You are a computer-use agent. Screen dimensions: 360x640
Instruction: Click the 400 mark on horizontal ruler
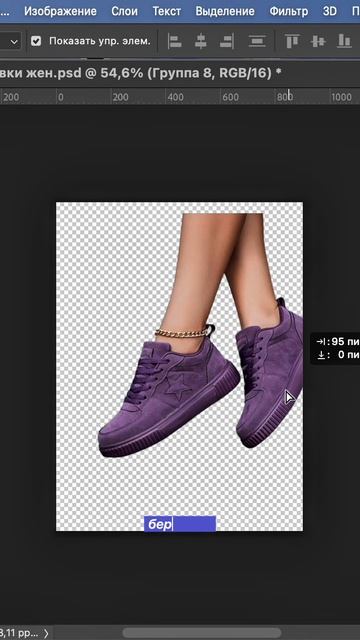coord(175,97)
